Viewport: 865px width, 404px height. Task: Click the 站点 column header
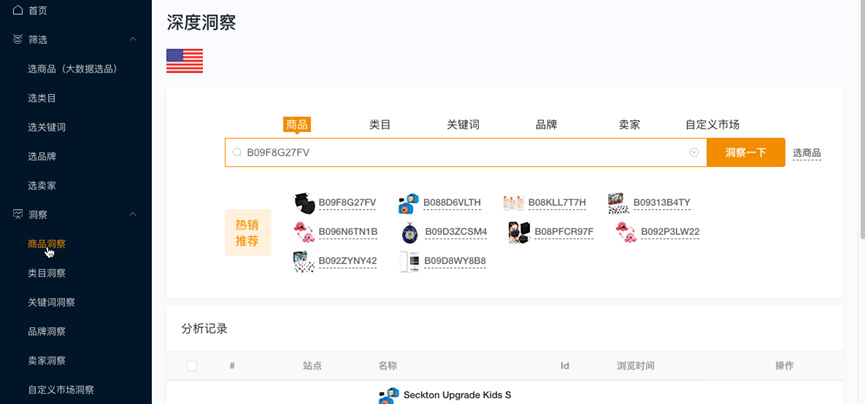click(312, 366)
